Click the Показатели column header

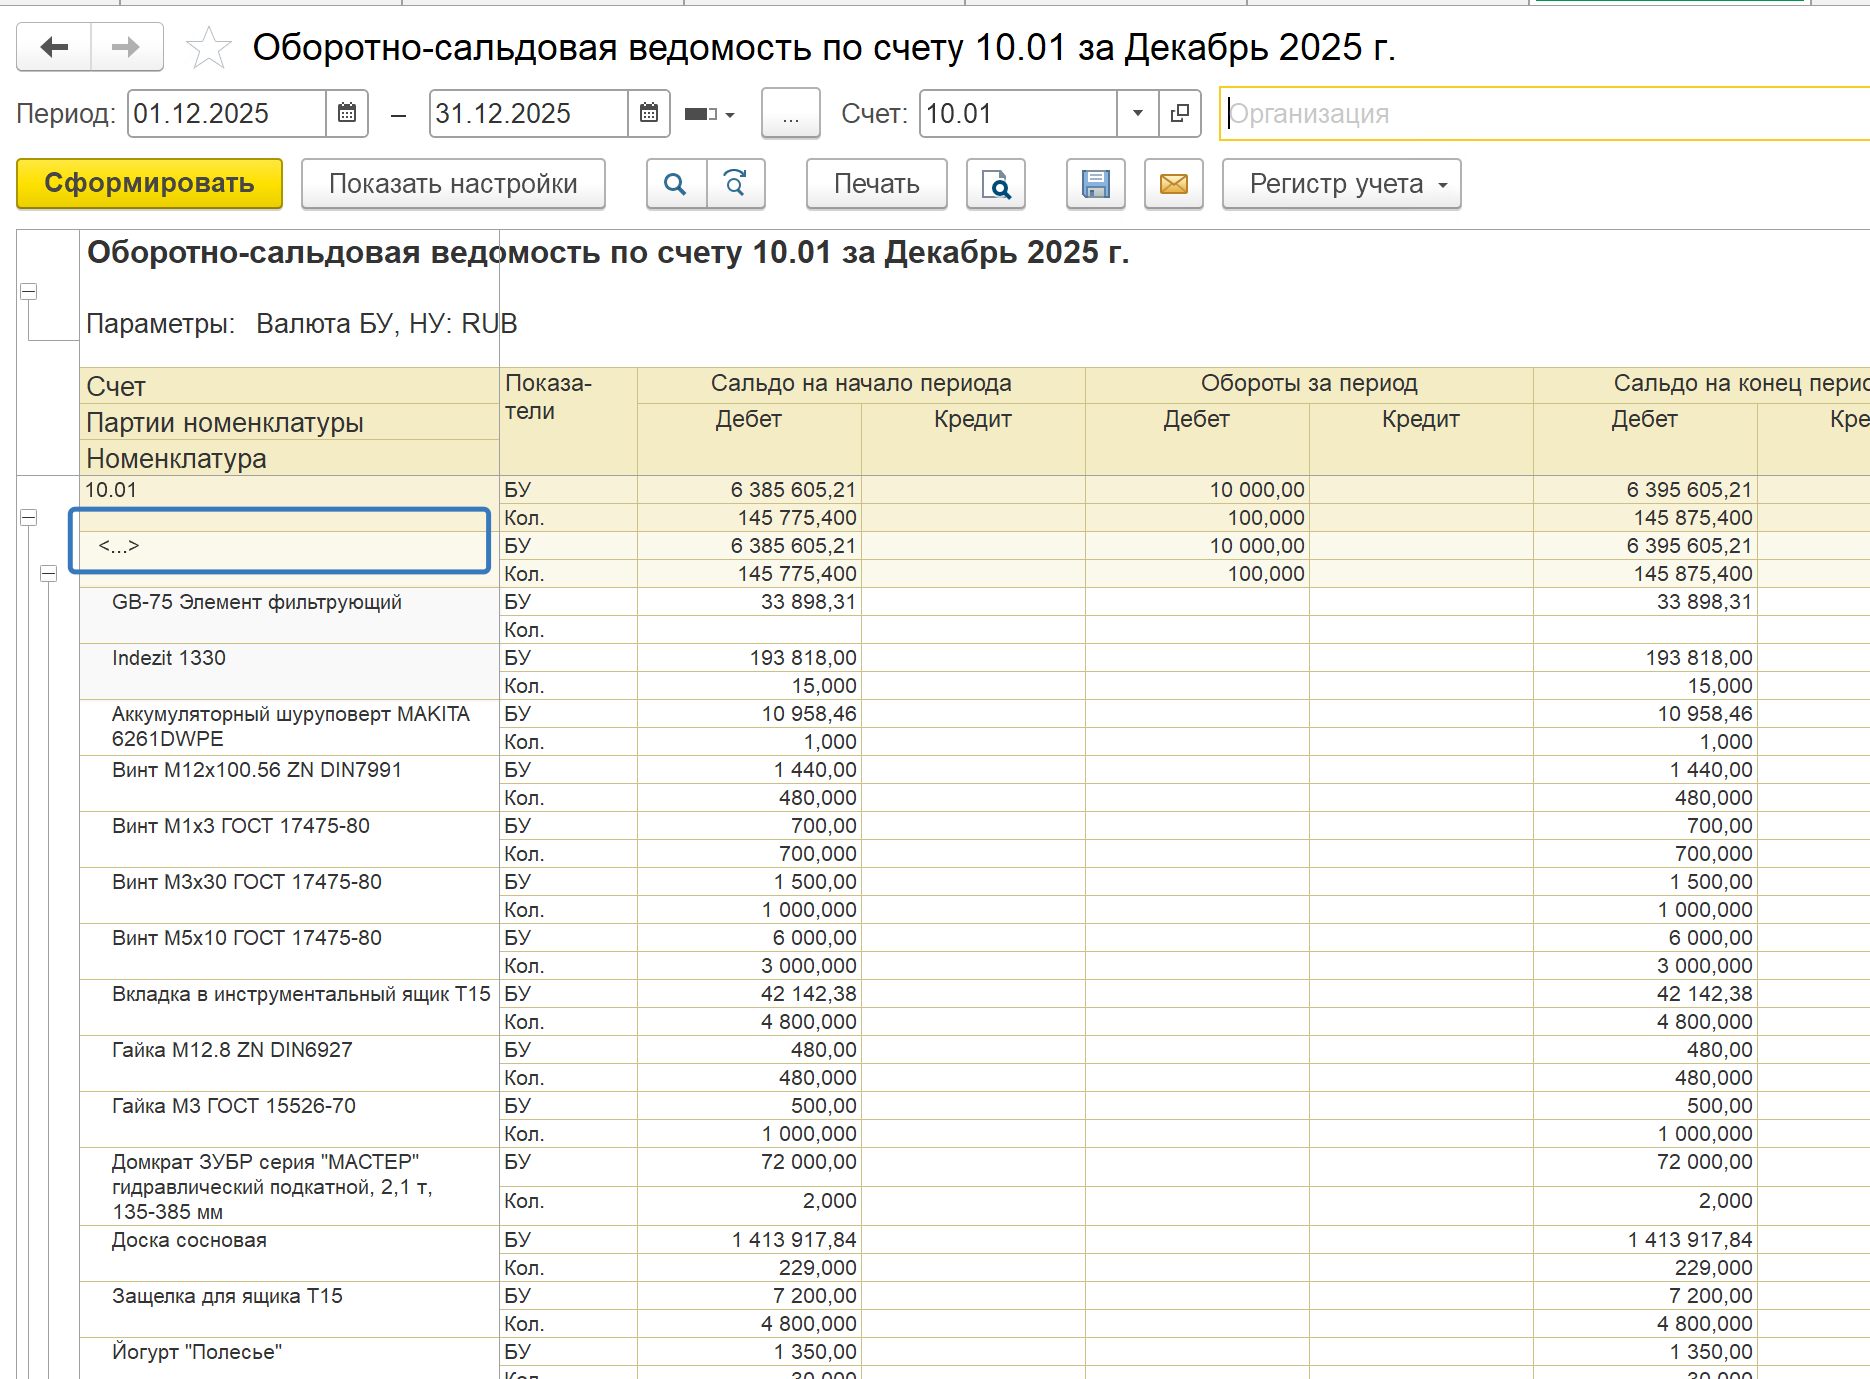568,421
